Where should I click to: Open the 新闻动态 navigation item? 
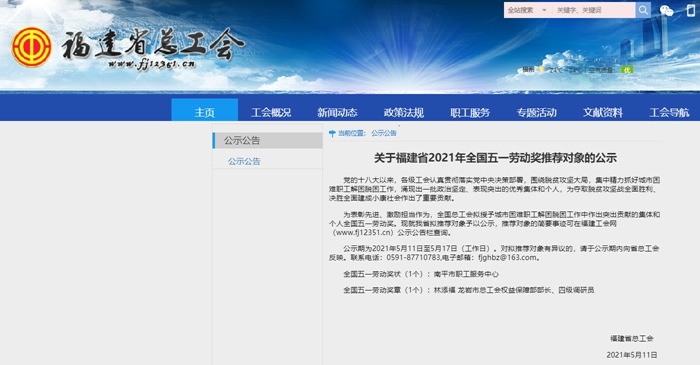point(338,112)
